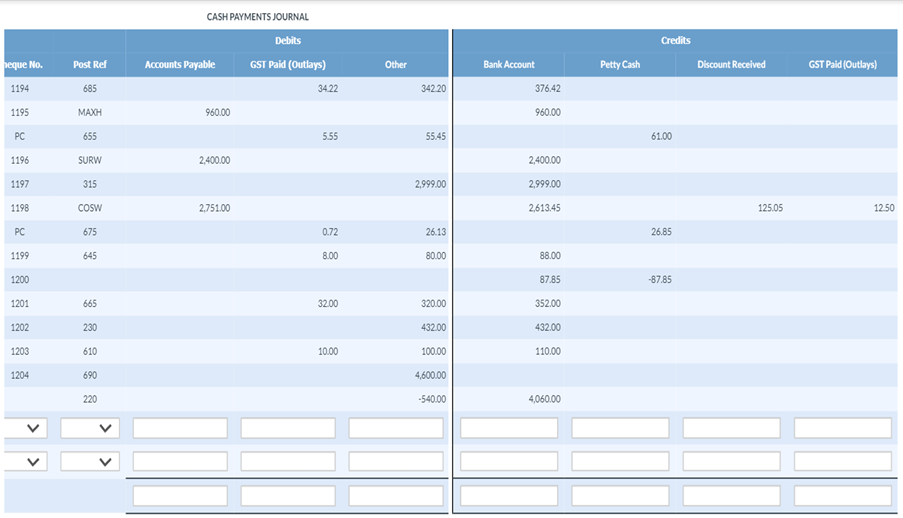The width and height of the screenshot is (903, 518).
Task: Click second blank row Petty Cash input
Action: click(x=620, y=462)
